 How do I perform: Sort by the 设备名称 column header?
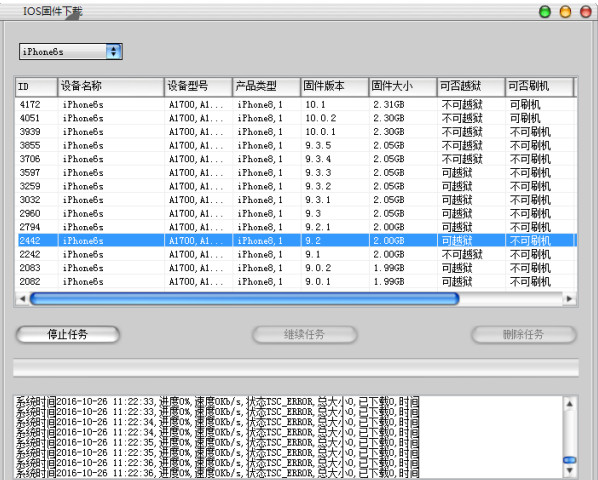coord(111,87)
